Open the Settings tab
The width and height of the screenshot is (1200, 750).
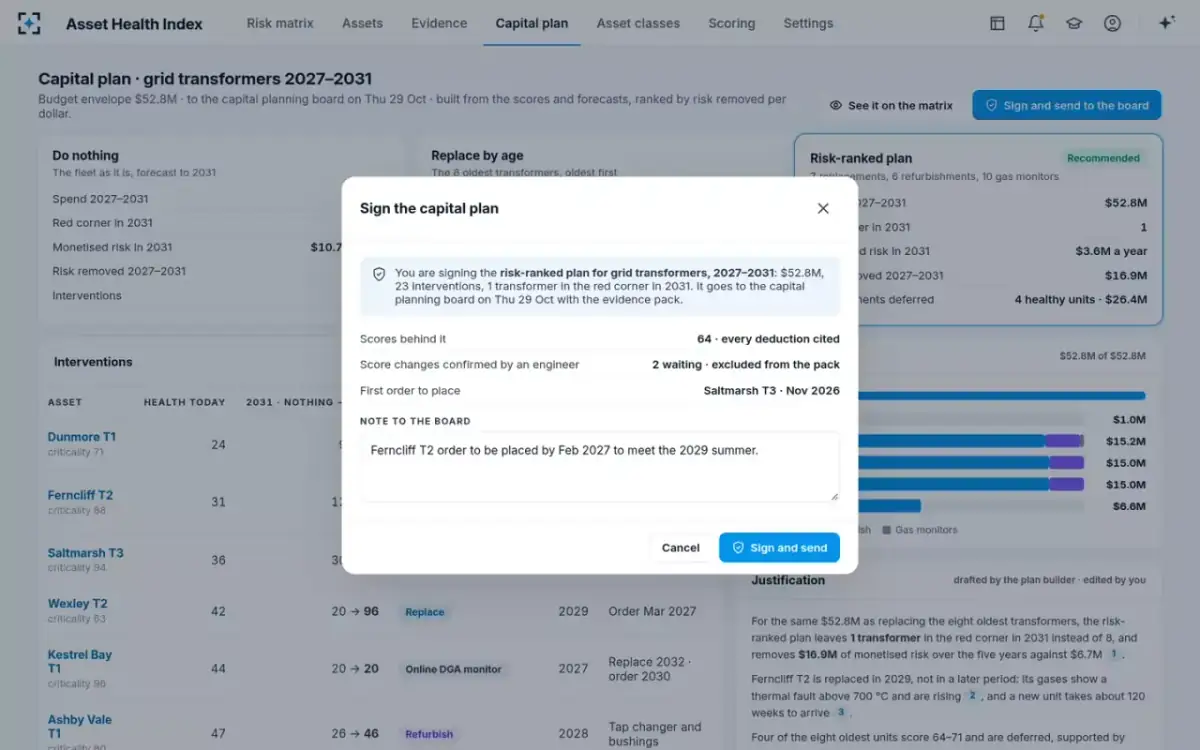point(808,23)
